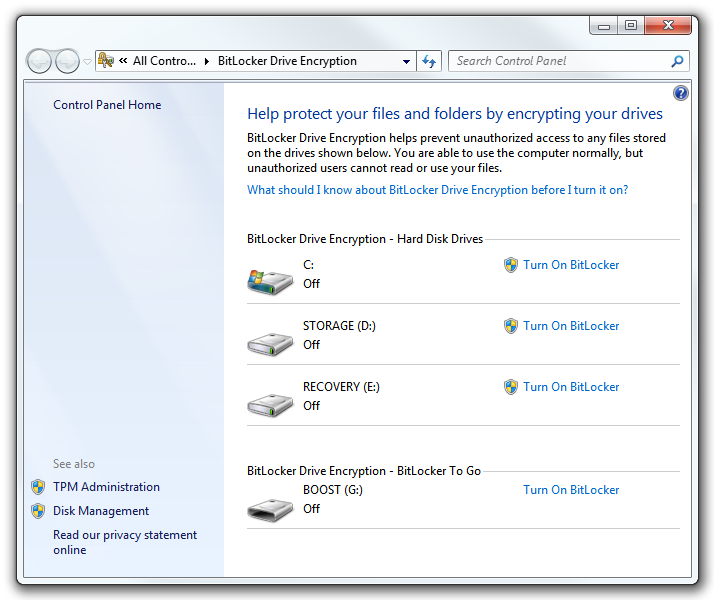This screenshot has width=714, height=600.
Task: Click the shield icon in the RECOVERY (E:) row
Action: coord(511,387)
